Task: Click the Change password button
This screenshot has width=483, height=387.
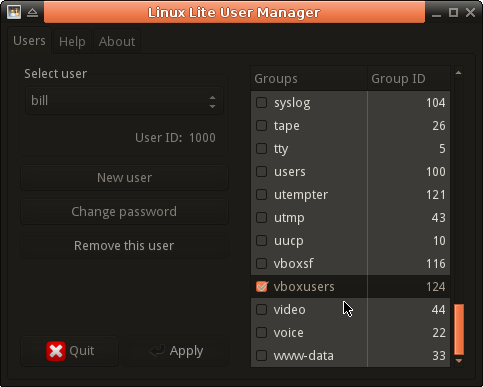Action: tap(124, 212)
